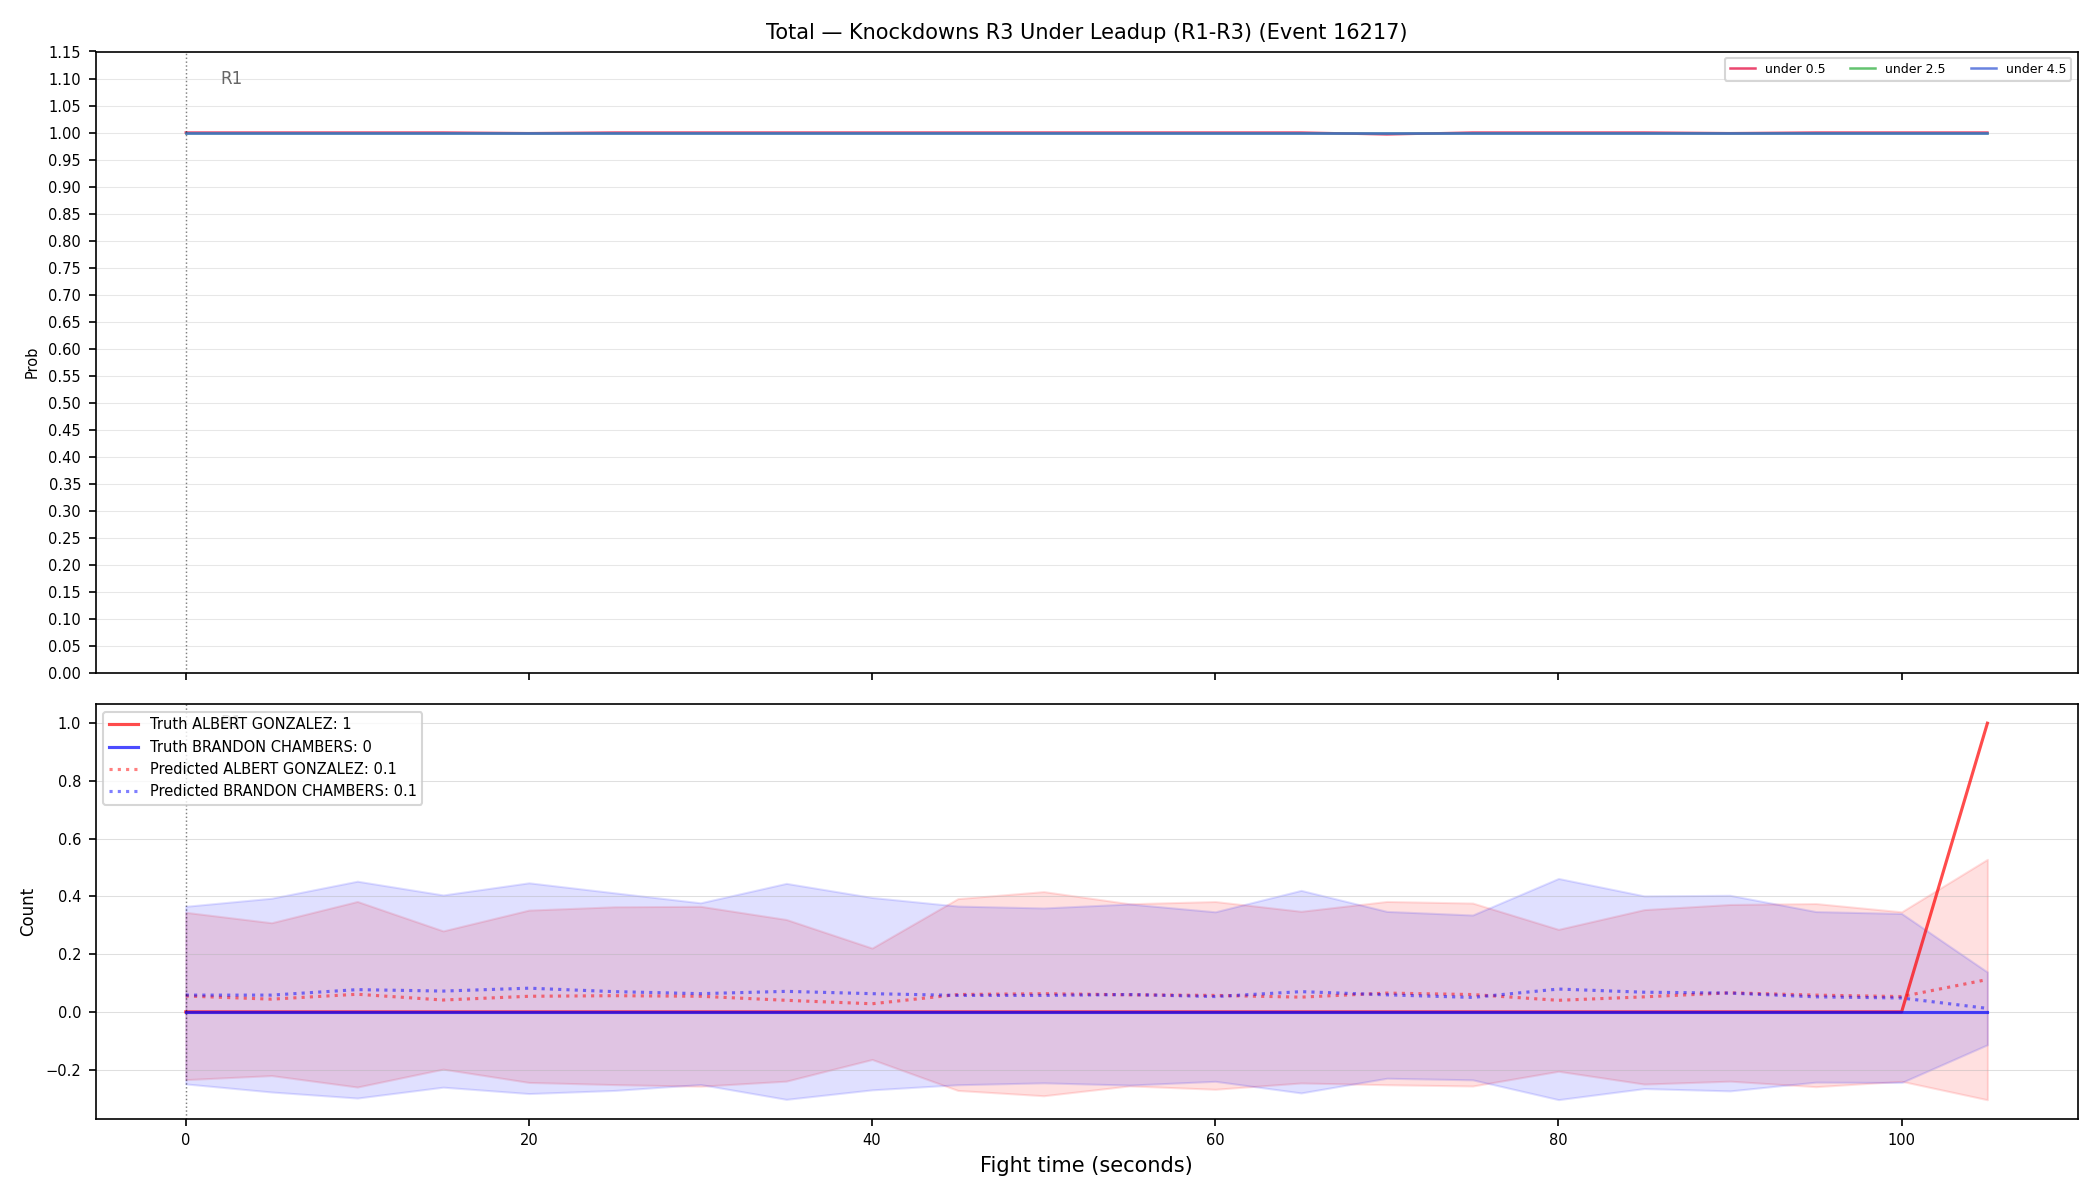Click the x-axis tick label 60
Image resolution: width=2100 pixels, height=1200 pixels.
pyautogui.click(x=1214, y=1138)
